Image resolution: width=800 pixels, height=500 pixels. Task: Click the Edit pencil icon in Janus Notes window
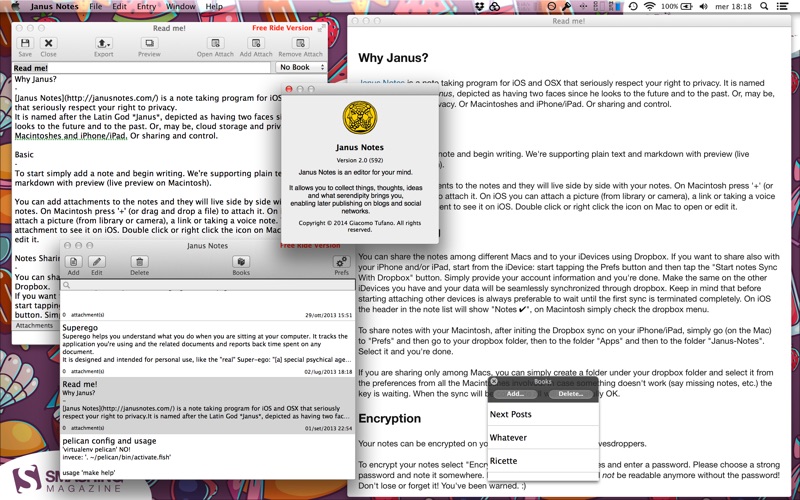click(x=97, y=262)
